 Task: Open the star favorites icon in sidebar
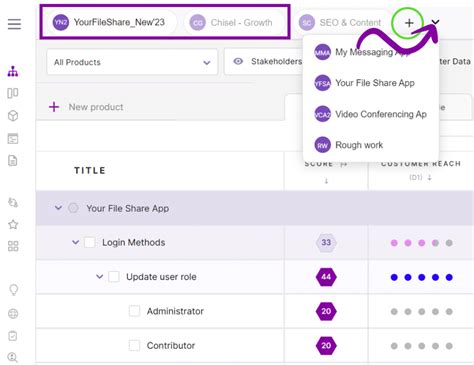click(x=13, y=225)
